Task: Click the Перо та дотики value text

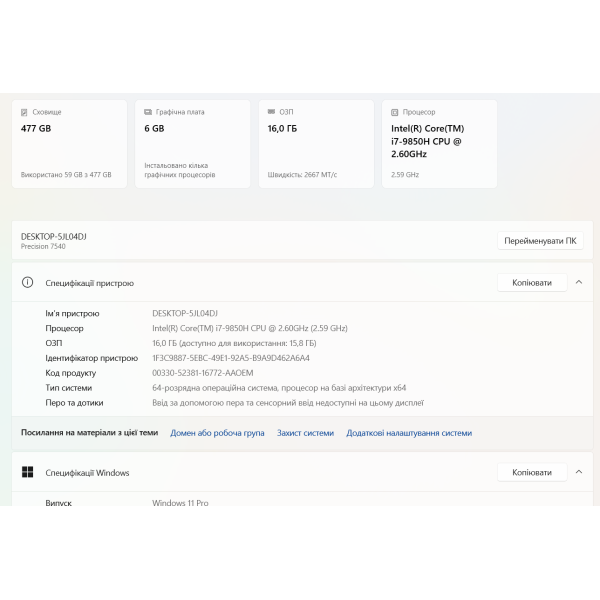Action: [x=288, y=403]
